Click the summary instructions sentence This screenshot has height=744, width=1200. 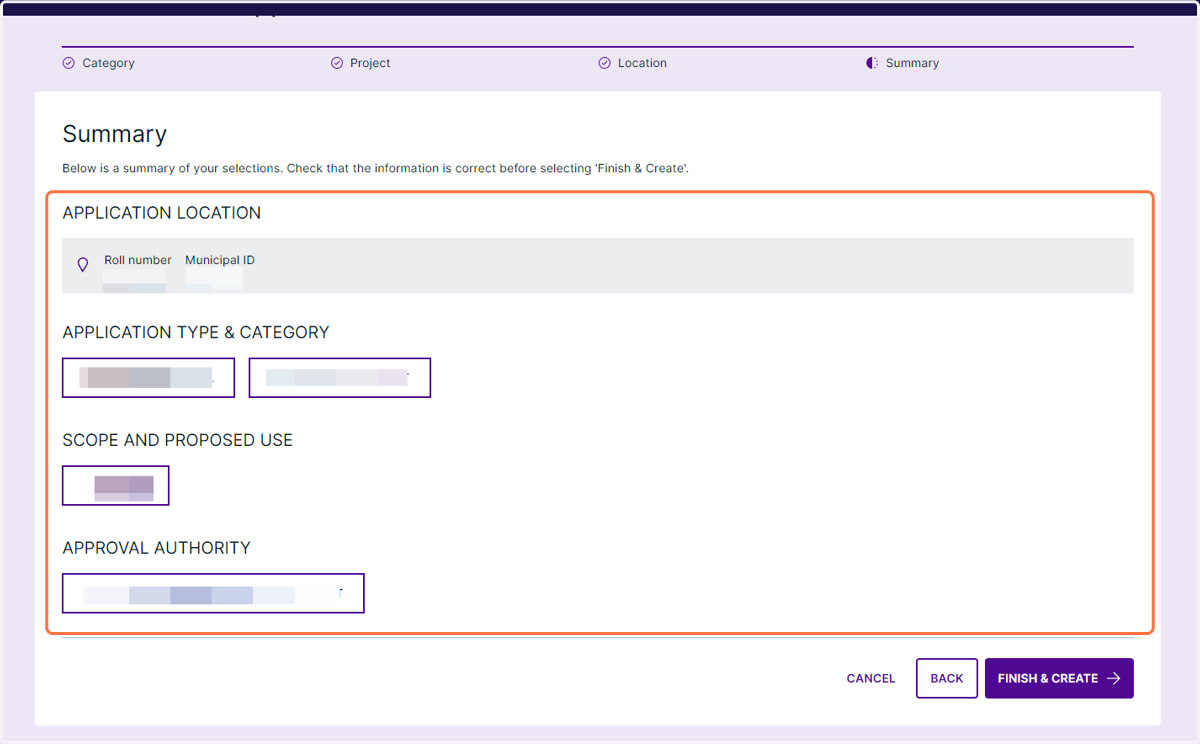coord(375,168)
